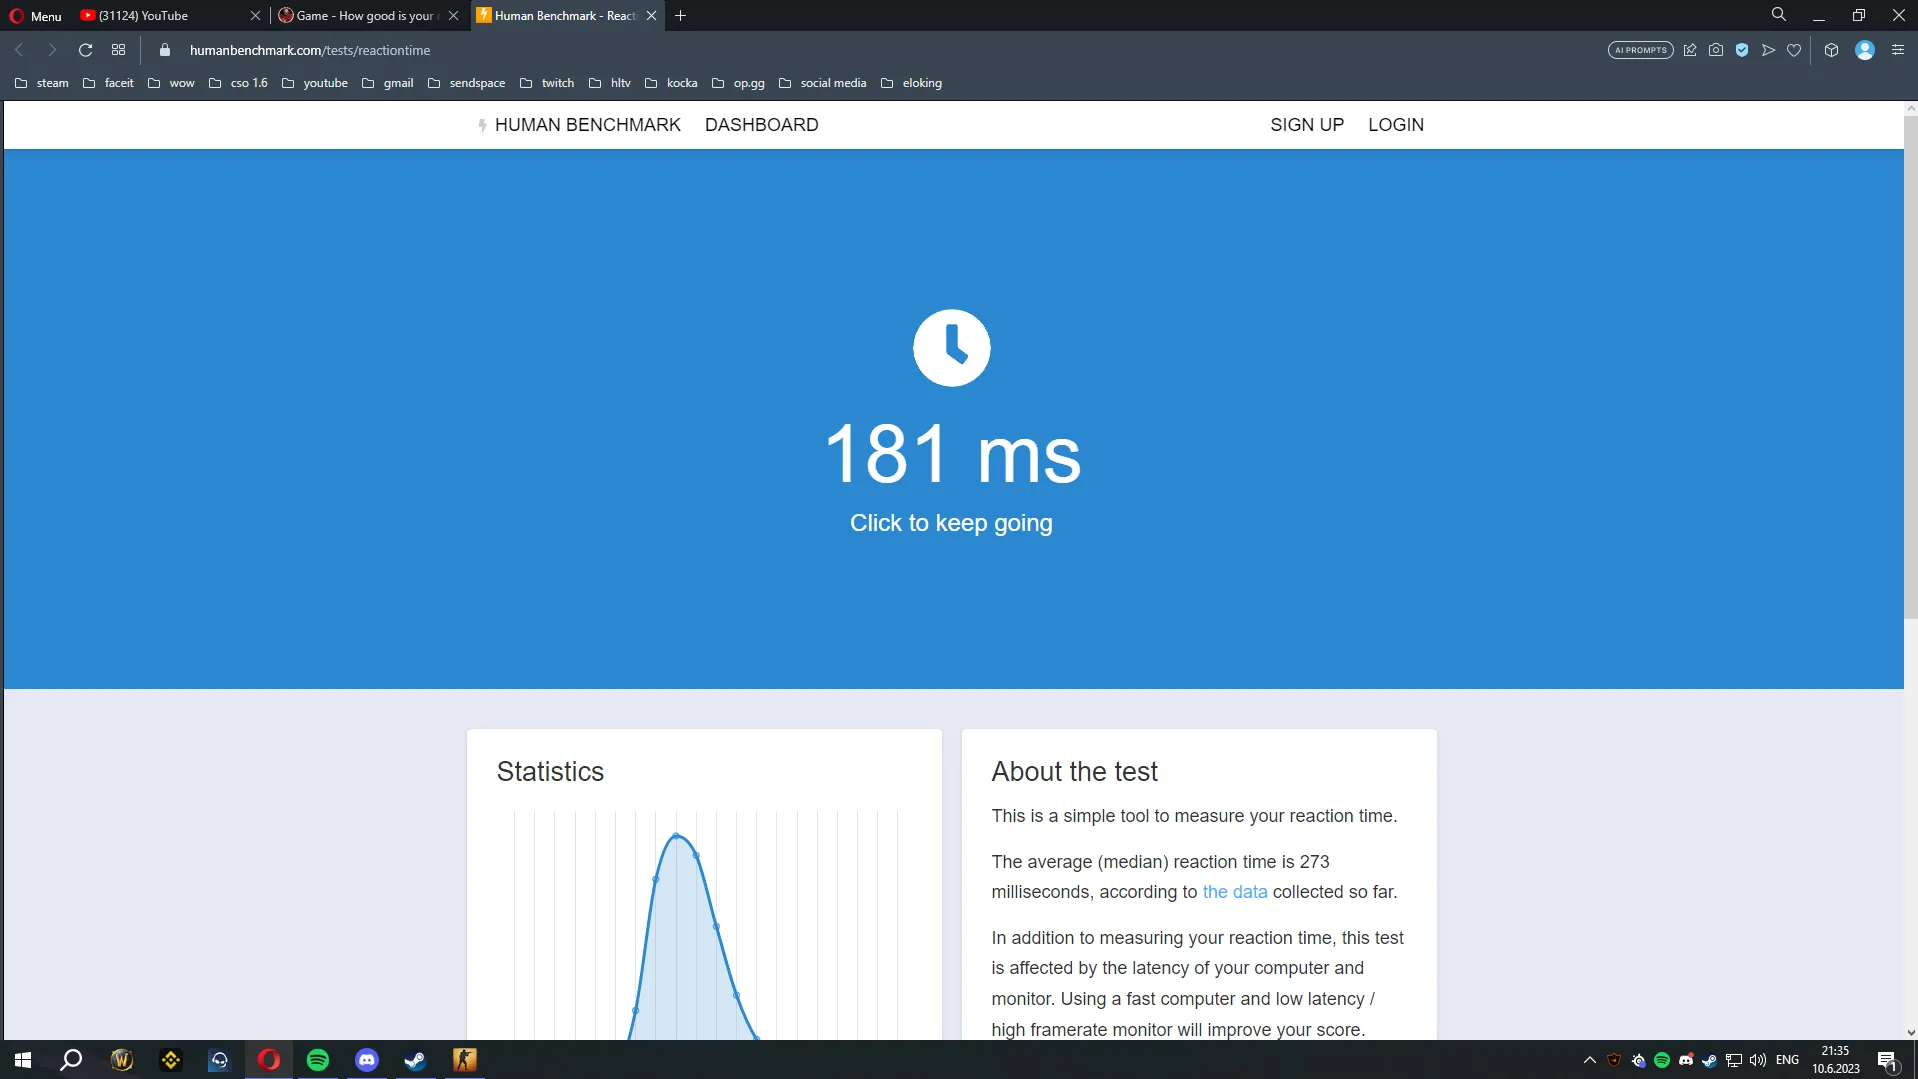Expand the system tray hidden icons chevron
The height and width of the screenshot is (1079, 1918).
1589,1060
